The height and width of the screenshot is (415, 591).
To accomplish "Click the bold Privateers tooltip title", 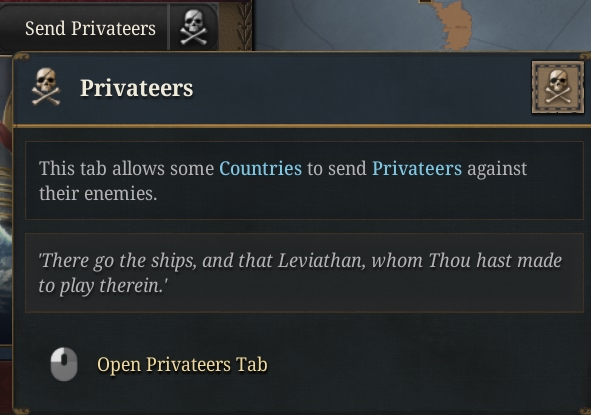I will [136, 88].
